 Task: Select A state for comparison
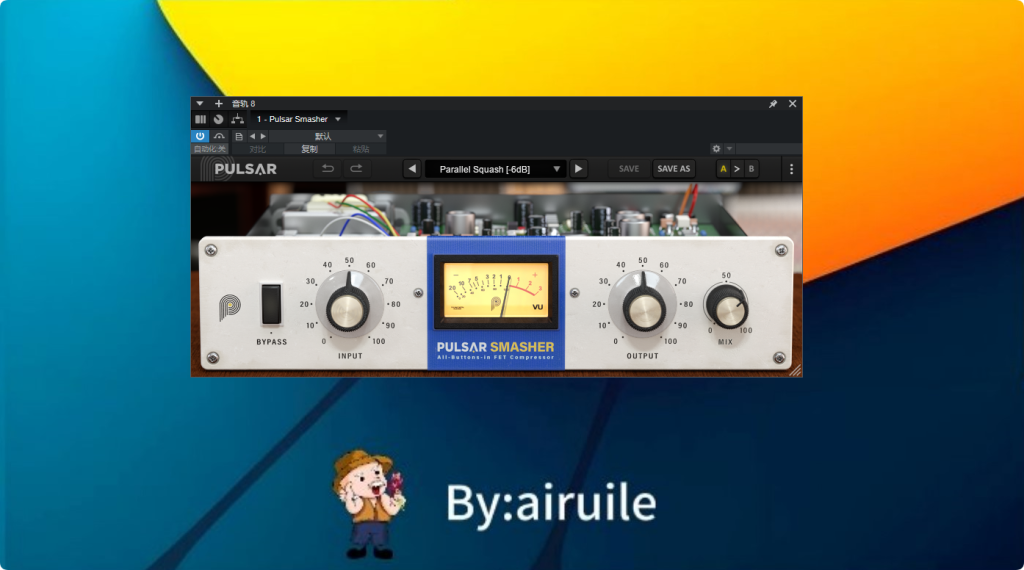(x=723, y=169)
